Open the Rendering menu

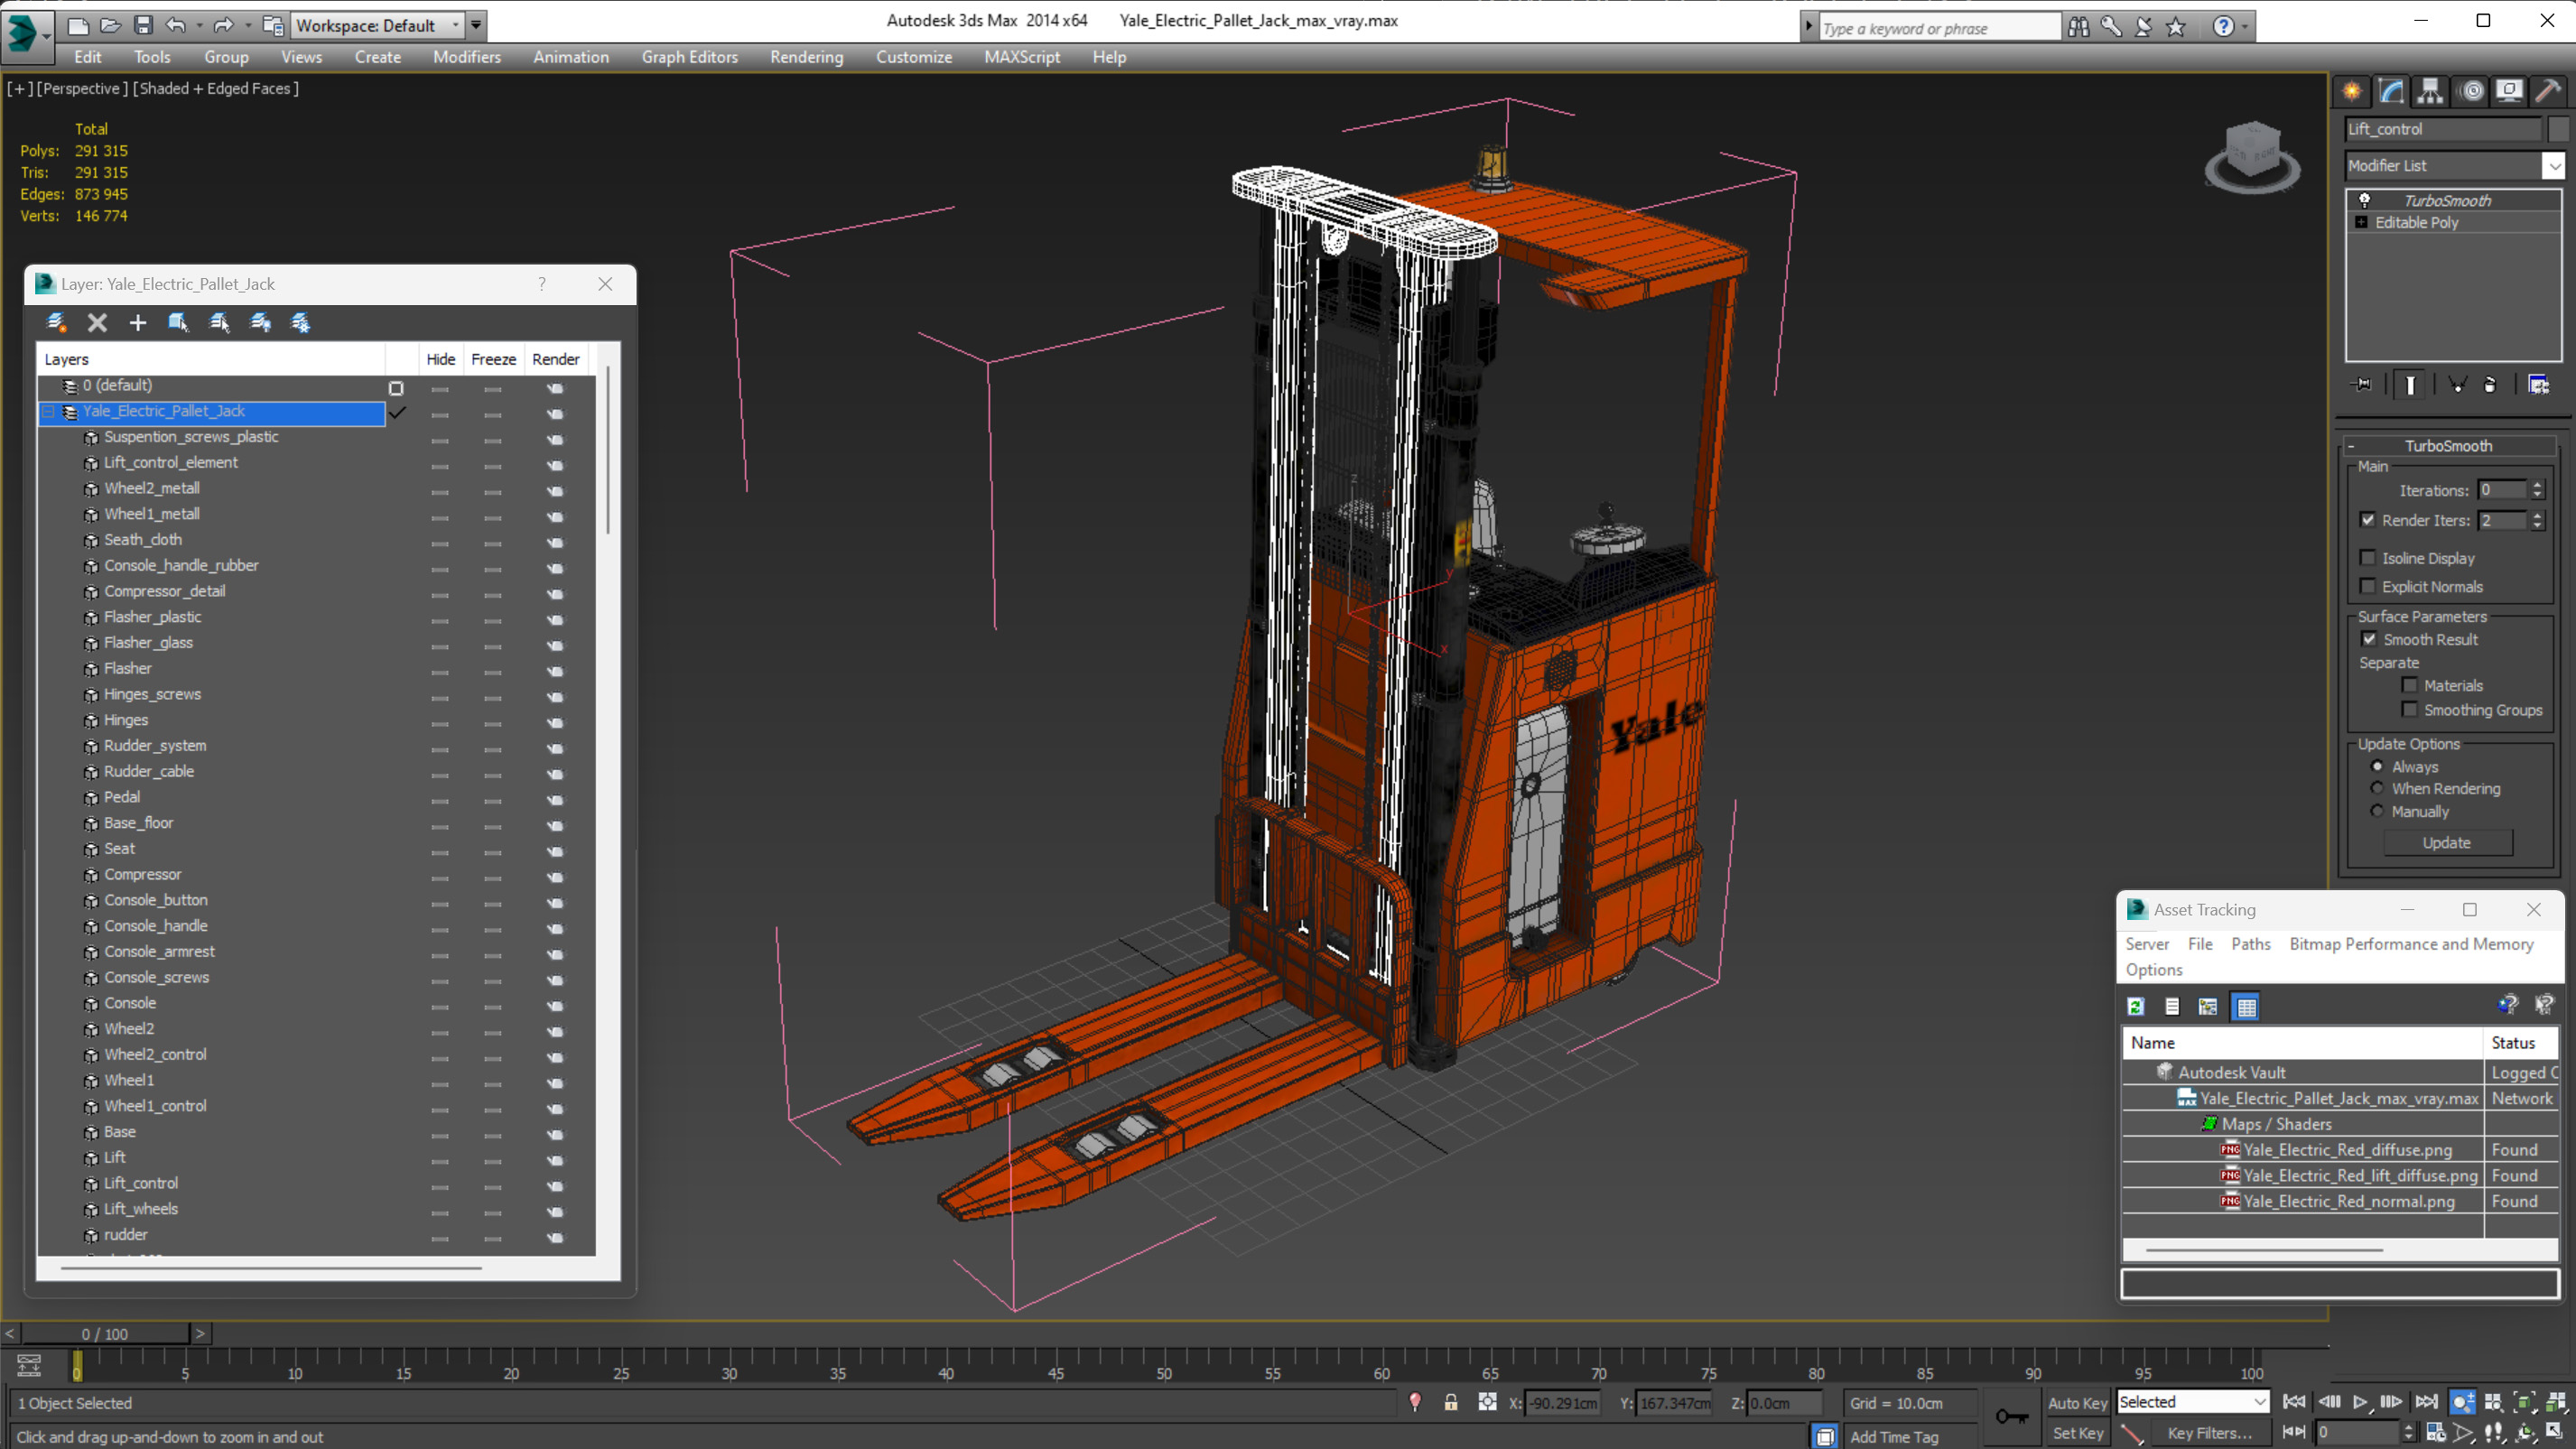806,57
